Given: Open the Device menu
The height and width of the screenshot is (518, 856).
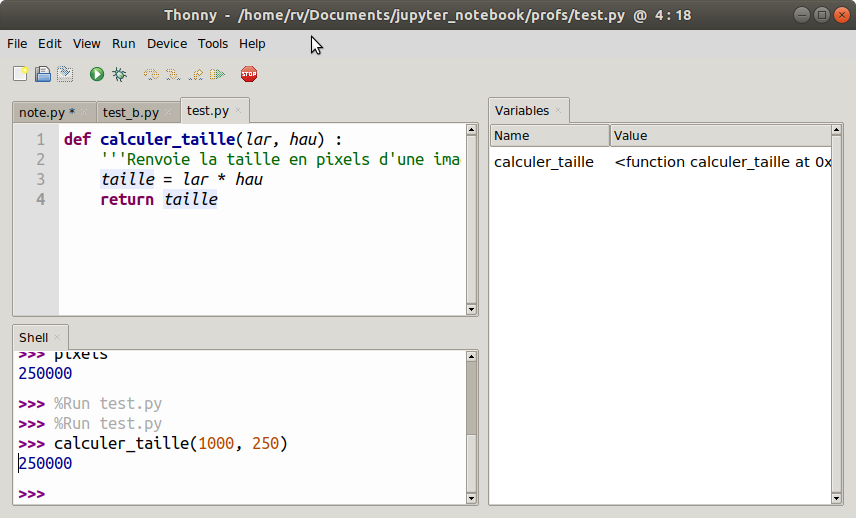Looking at the screenshot, I should [167, 44].
